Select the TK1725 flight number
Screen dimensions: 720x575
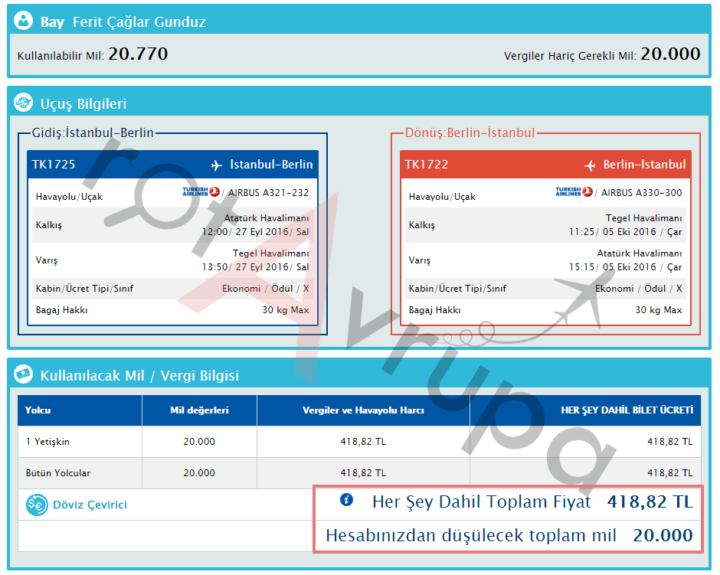(56, 165)
